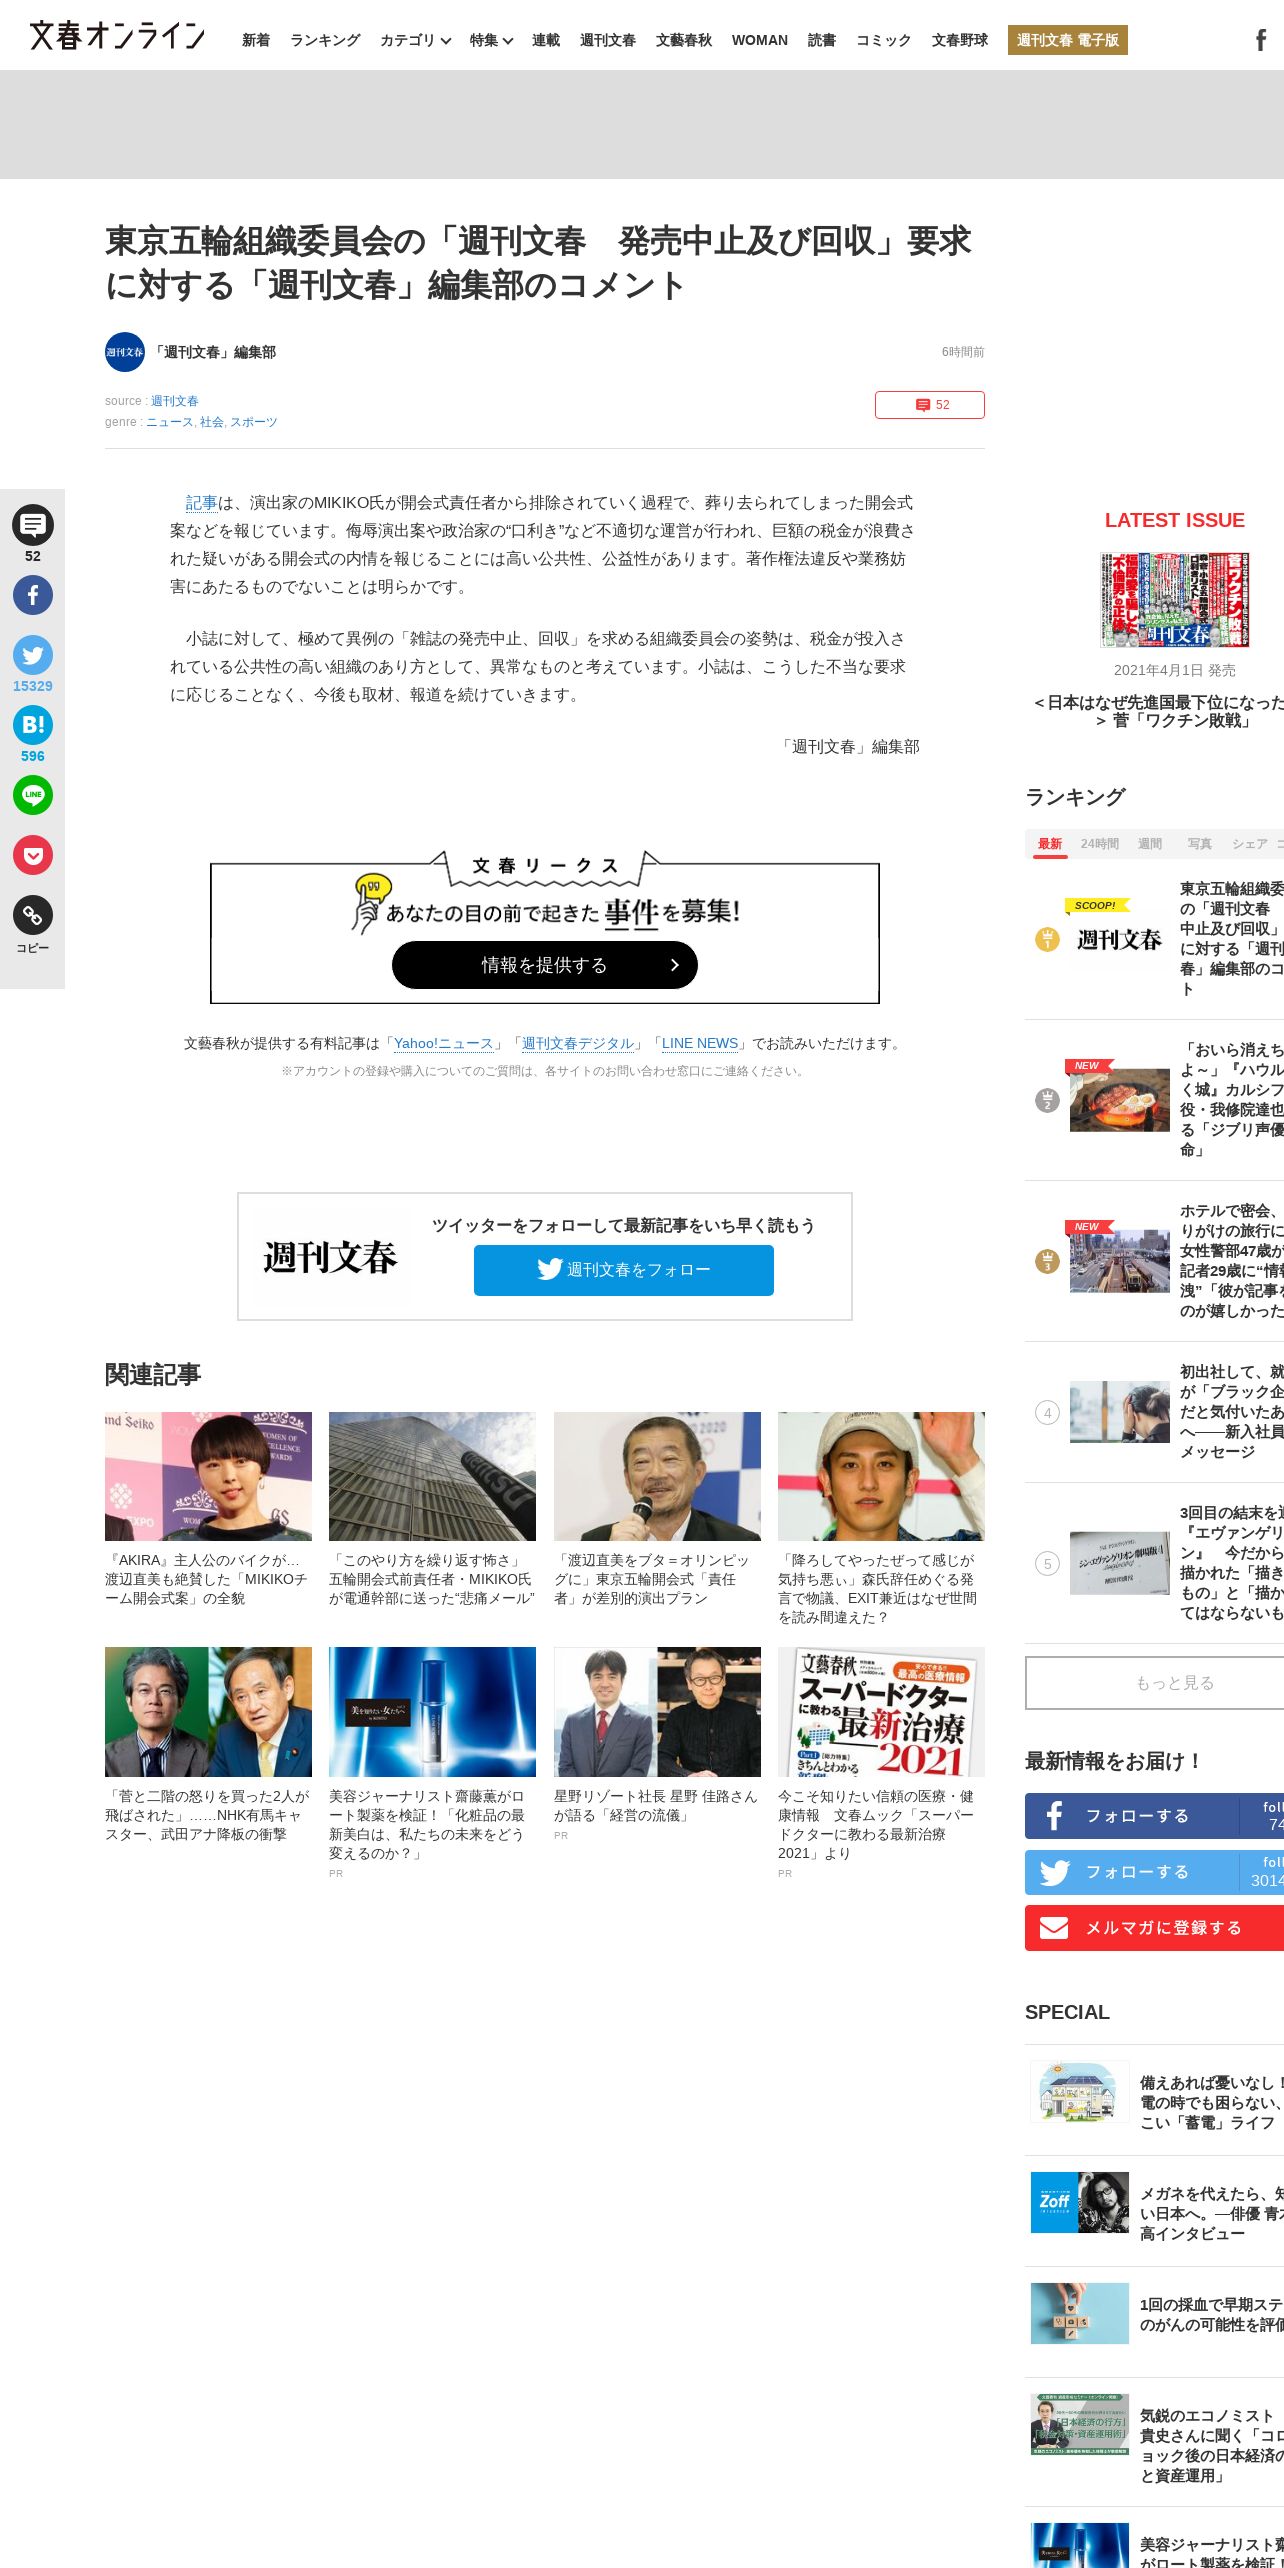Expand the カテゴリ dropdown menu

tap(415, 40)
